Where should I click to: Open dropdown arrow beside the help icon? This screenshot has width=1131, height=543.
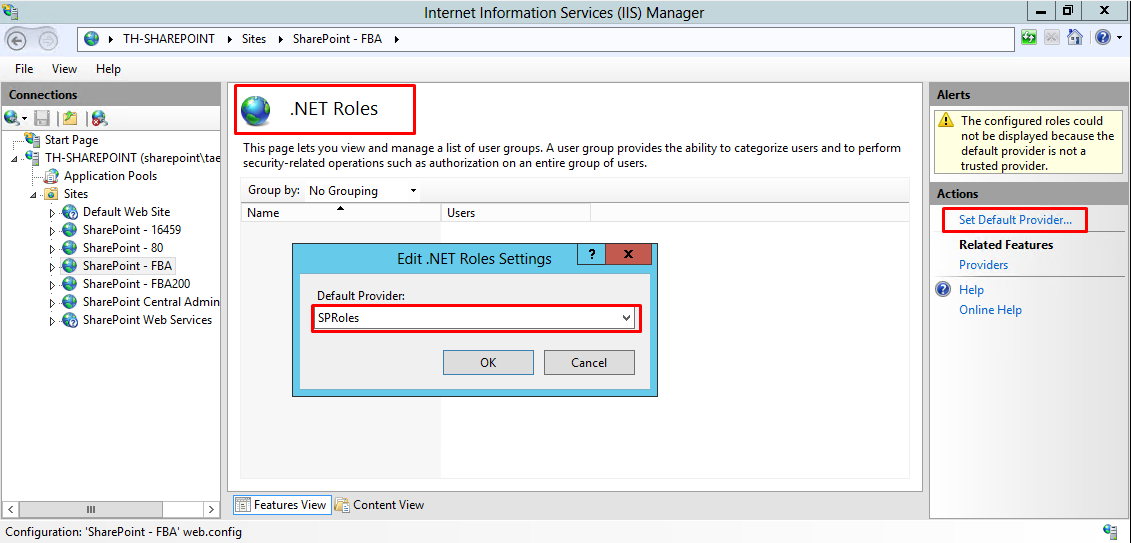(x=1119, y=37)
